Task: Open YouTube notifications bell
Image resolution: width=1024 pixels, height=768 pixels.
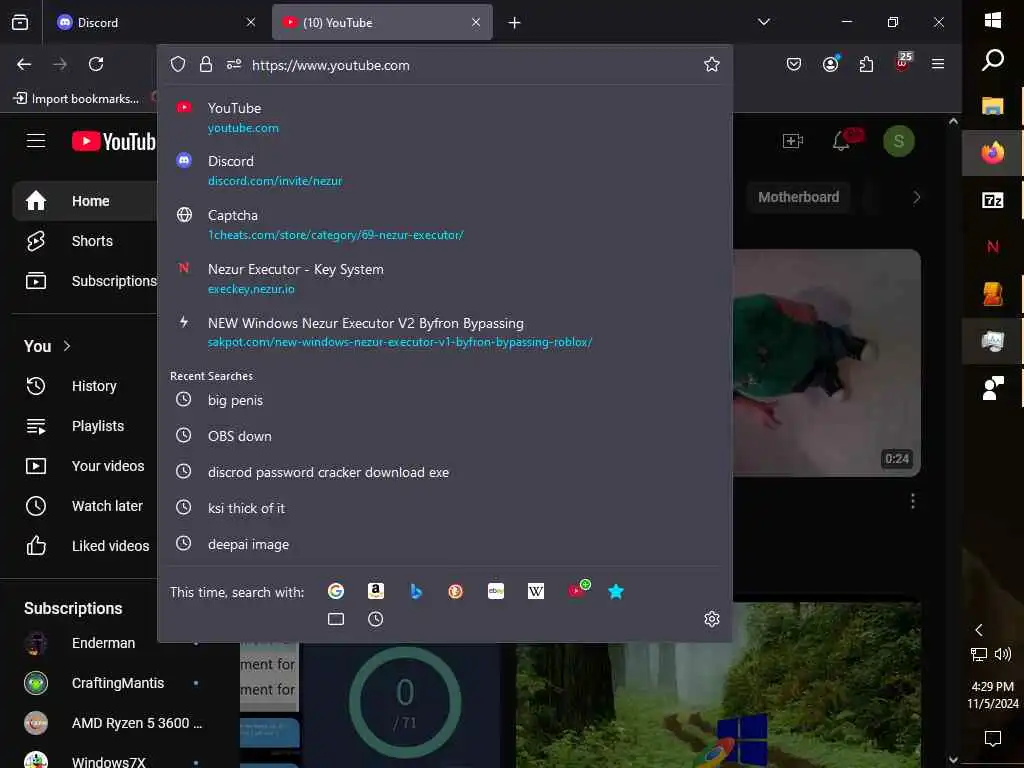Action: (x=841, y=140)
